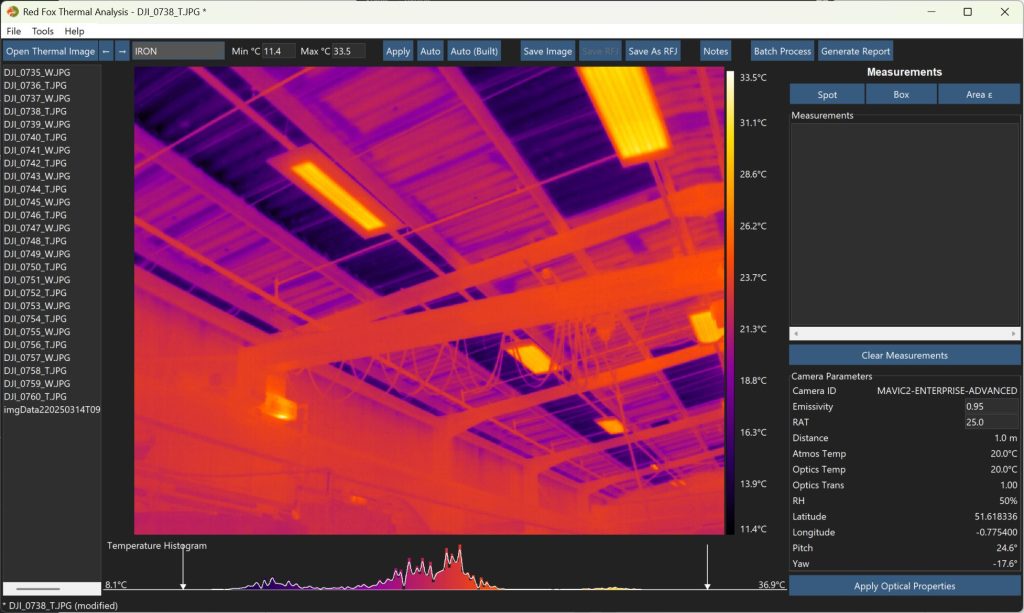
Task: Click the Min °C input field
Action: [x=279, y=51]
